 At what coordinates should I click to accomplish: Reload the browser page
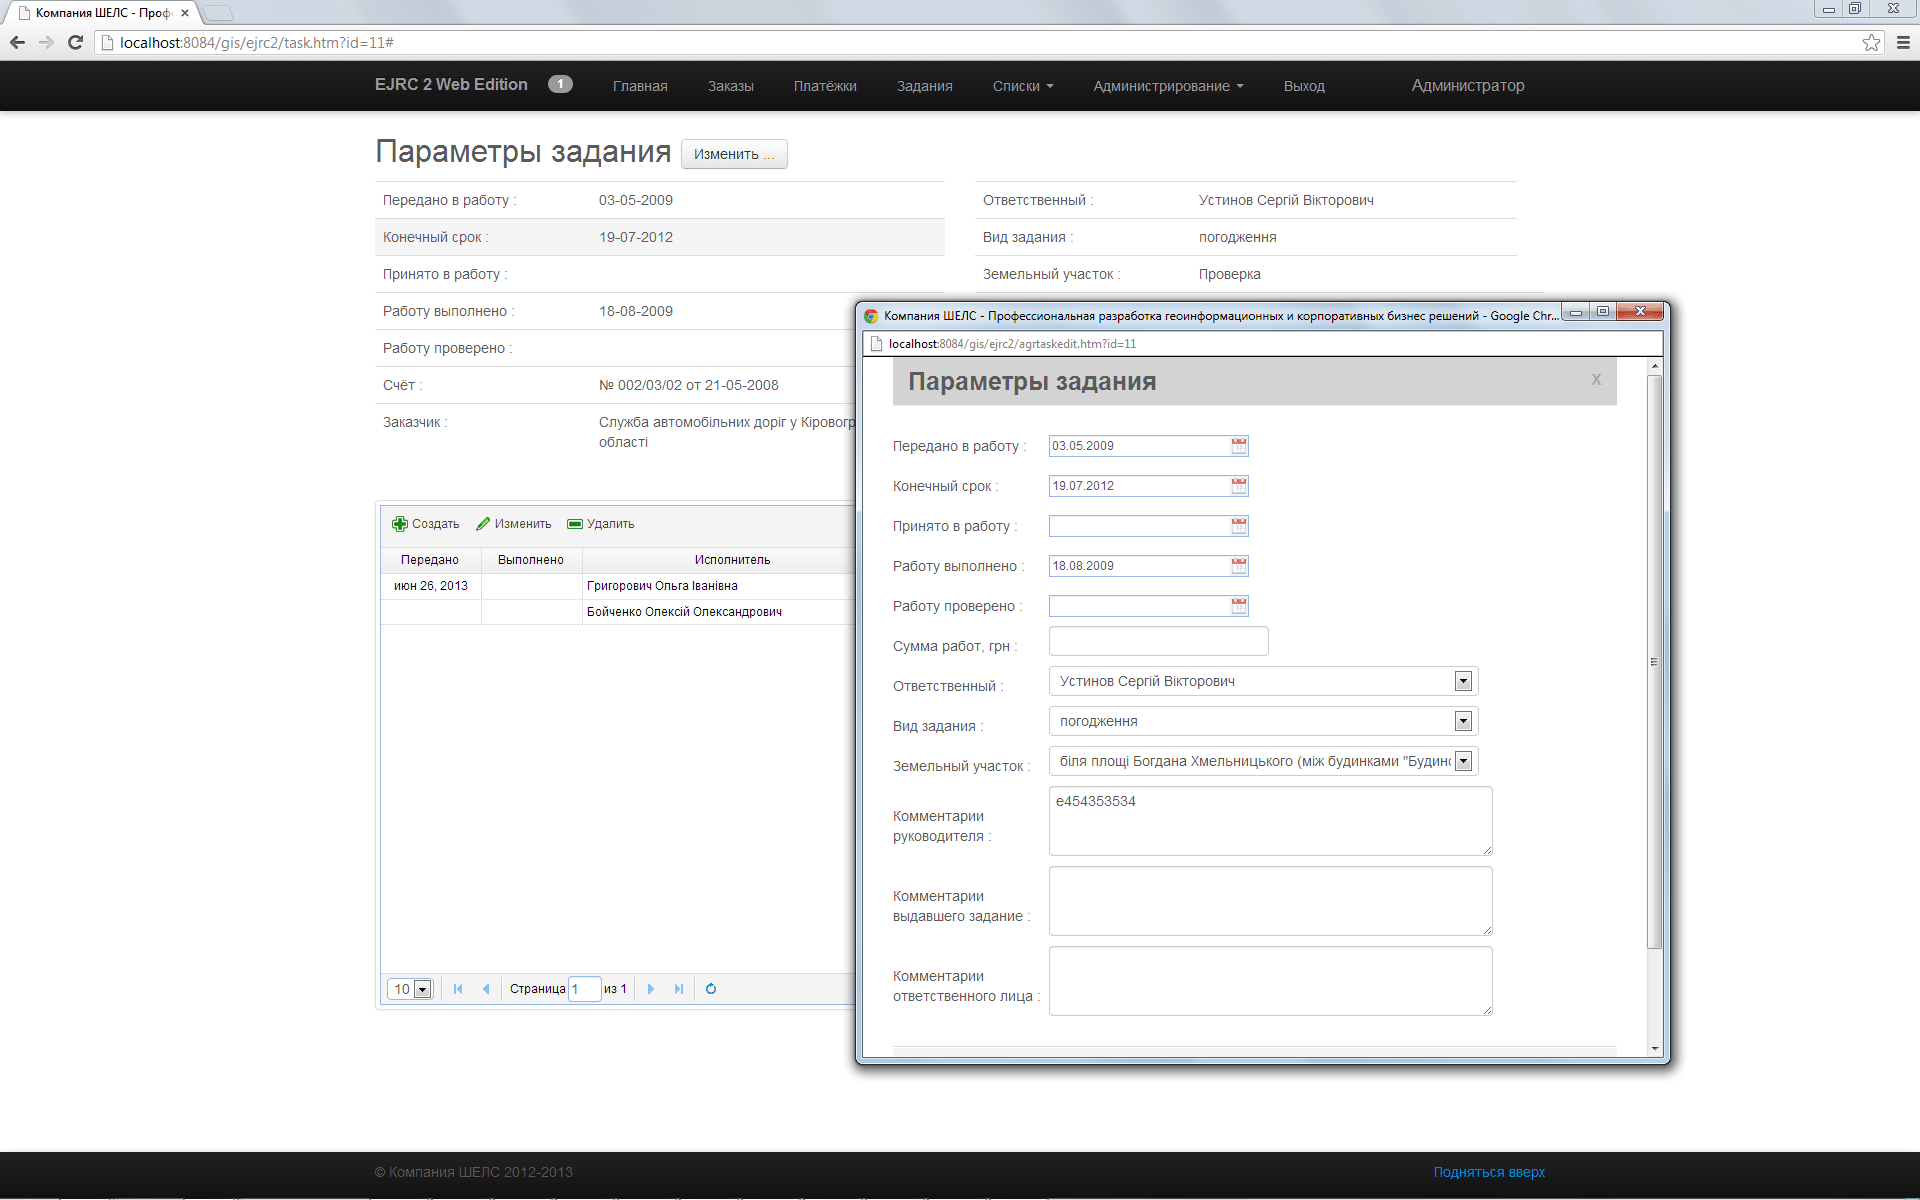75,42
